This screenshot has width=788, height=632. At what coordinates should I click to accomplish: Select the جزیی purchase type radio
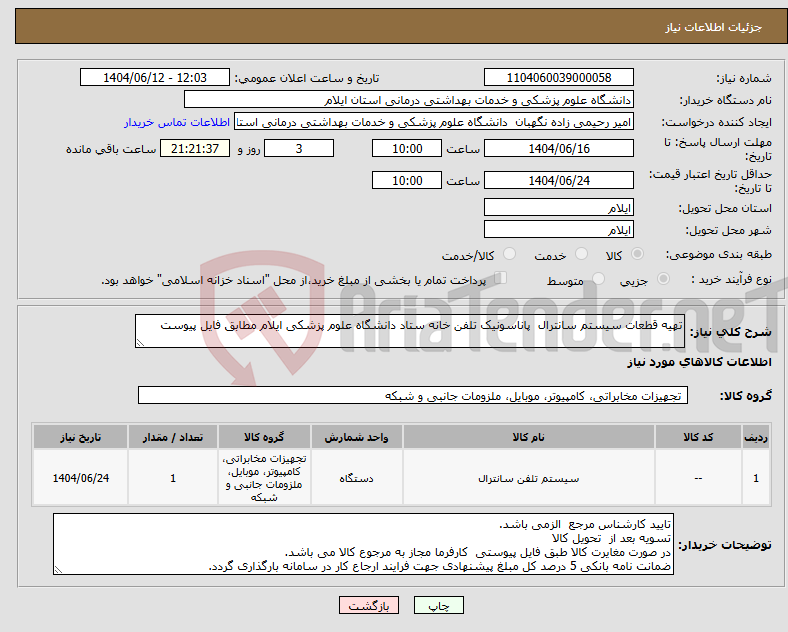click(663, 279)
